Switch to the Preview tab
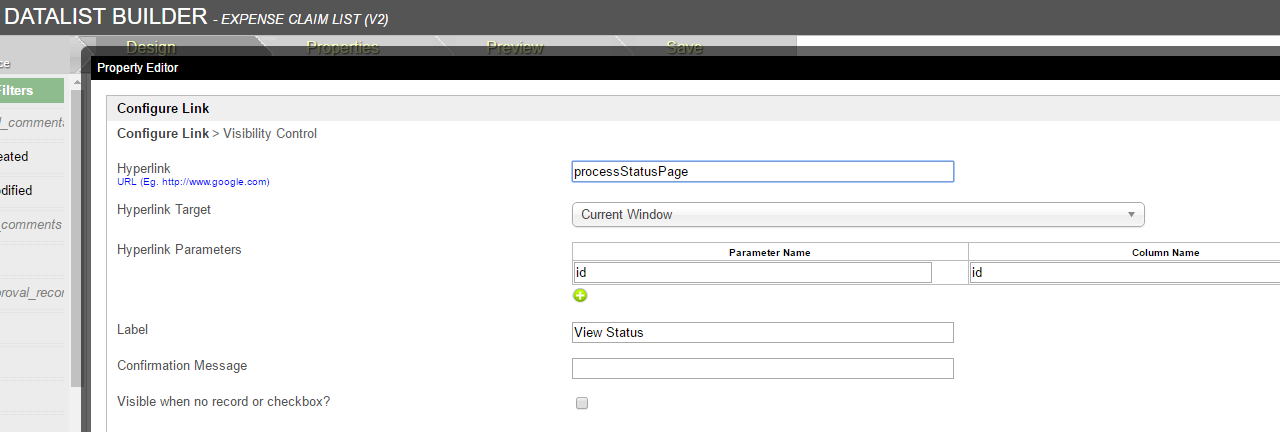 click(x=515, y=47)
